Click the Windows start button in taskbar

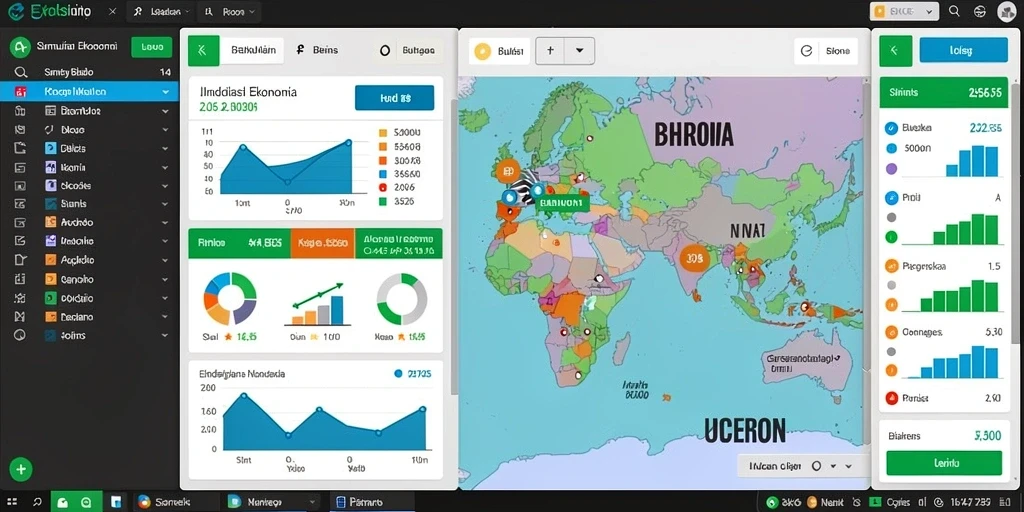12,502
